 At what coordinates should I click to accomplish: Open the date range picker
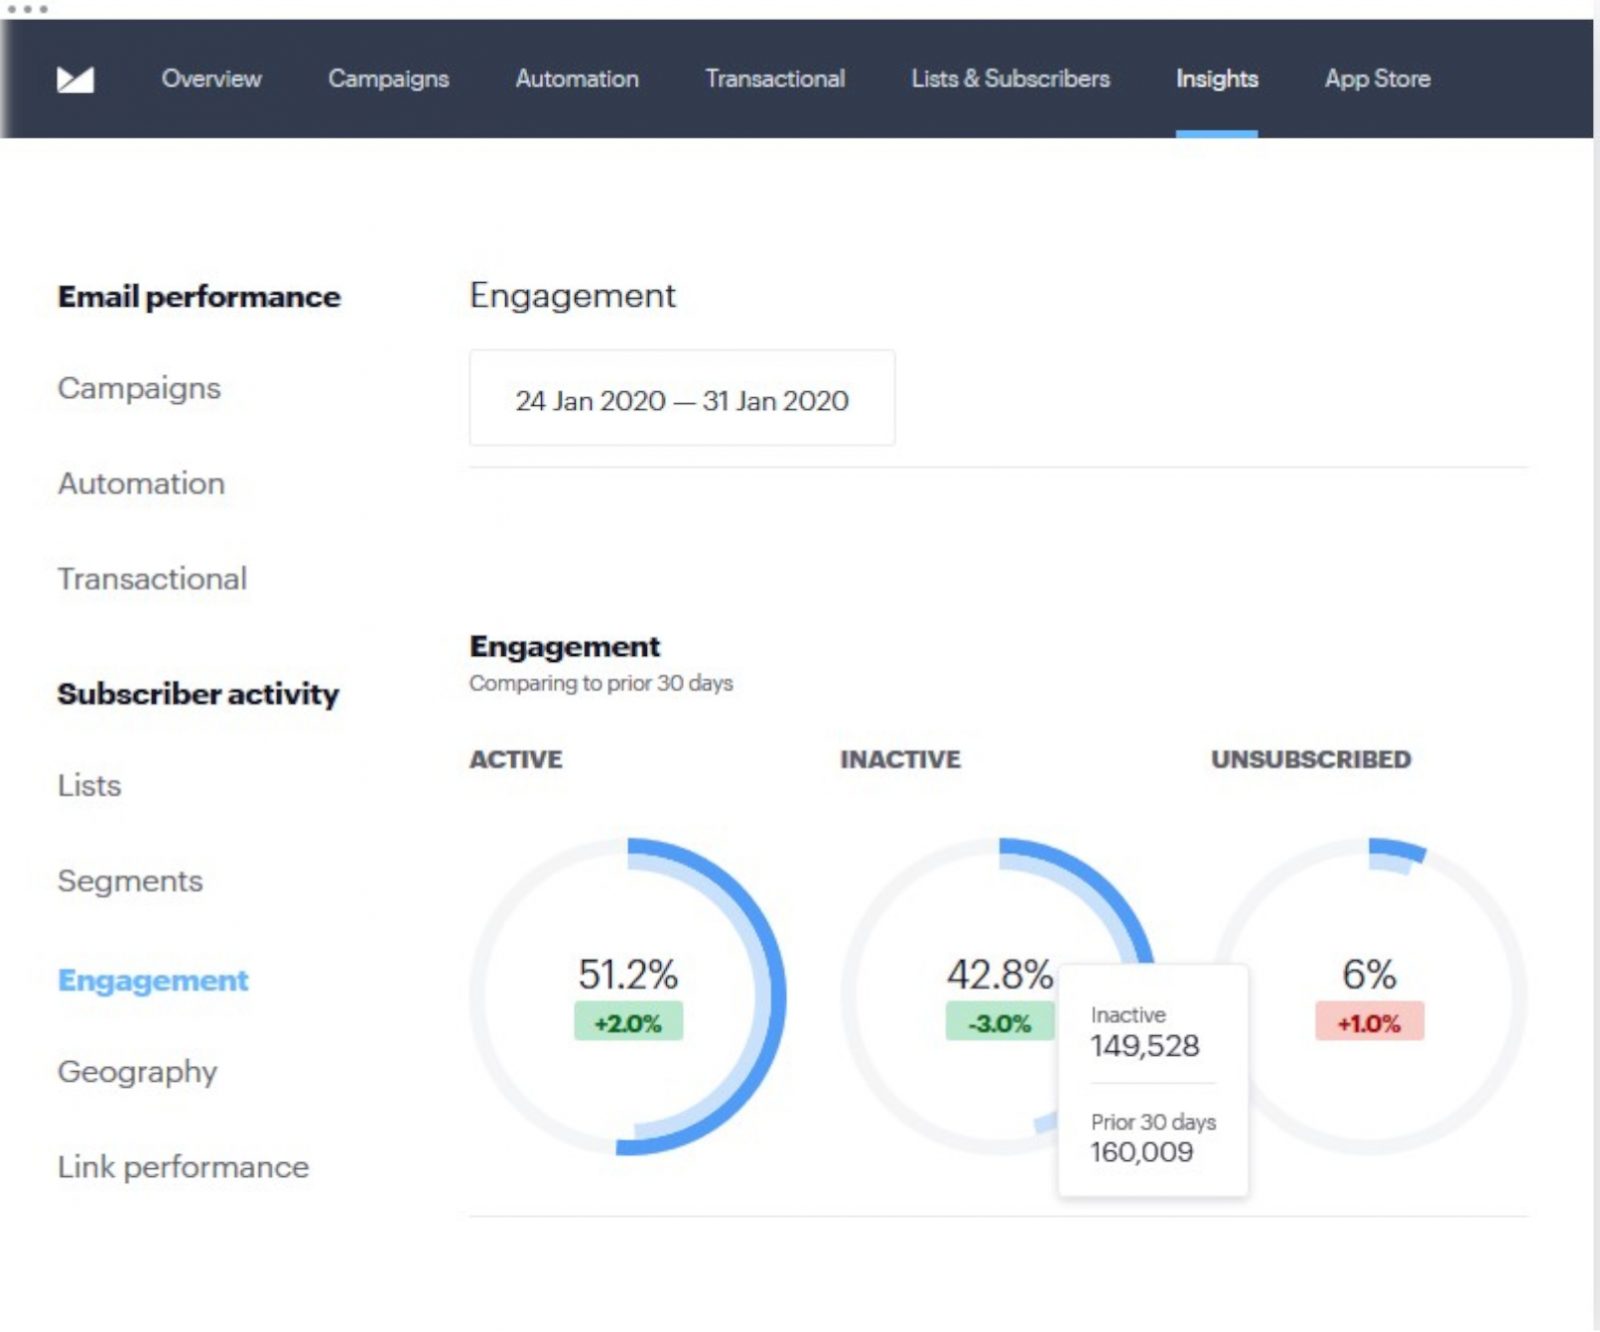[x=682, y=398]
